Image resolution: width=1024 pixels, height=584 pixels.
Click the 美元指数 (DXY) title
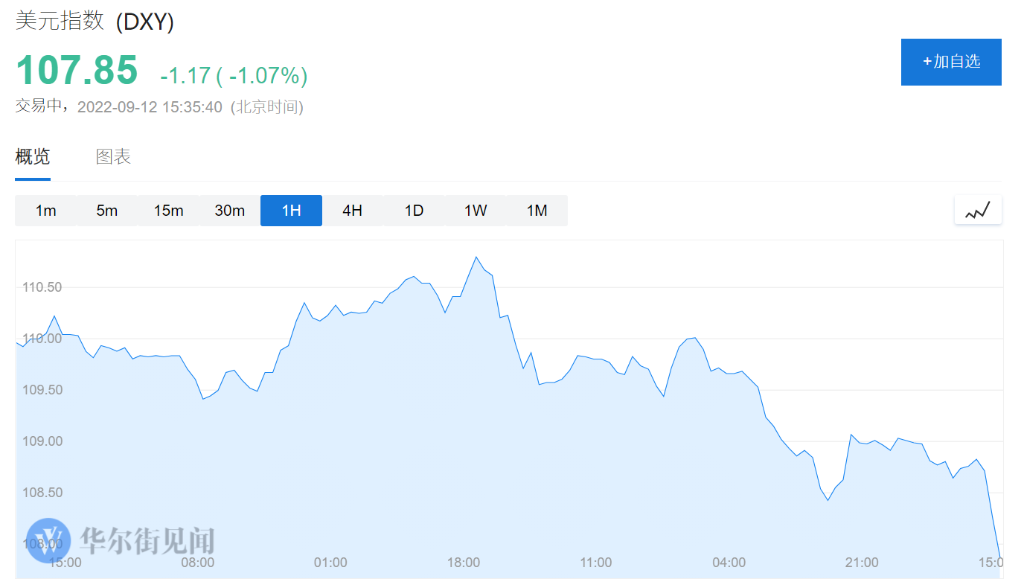pos(94,21)
